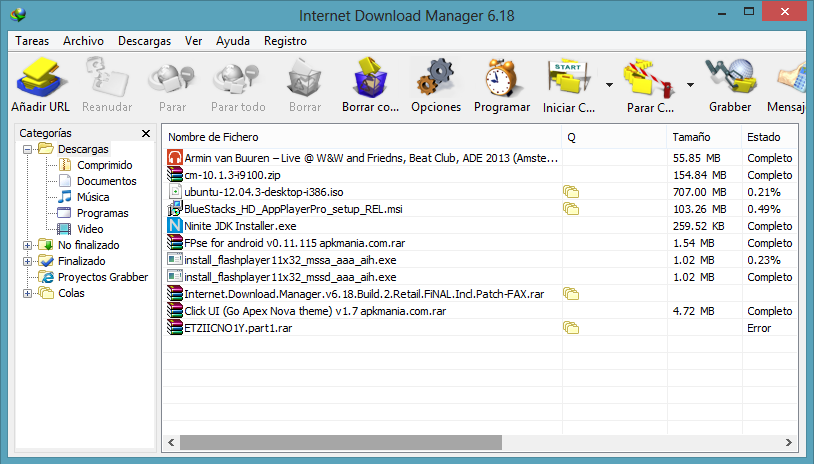The width and height of the screenshot is (814, 464).
Task: Collapse the Descargas tree node
Action: point(28,149)
